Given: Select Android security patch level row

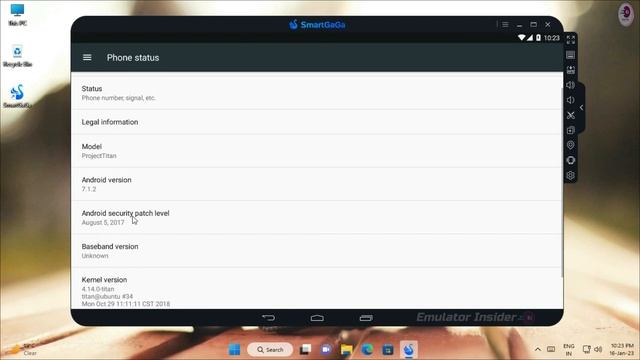Looking at the screenshot, I should point(317,218).
